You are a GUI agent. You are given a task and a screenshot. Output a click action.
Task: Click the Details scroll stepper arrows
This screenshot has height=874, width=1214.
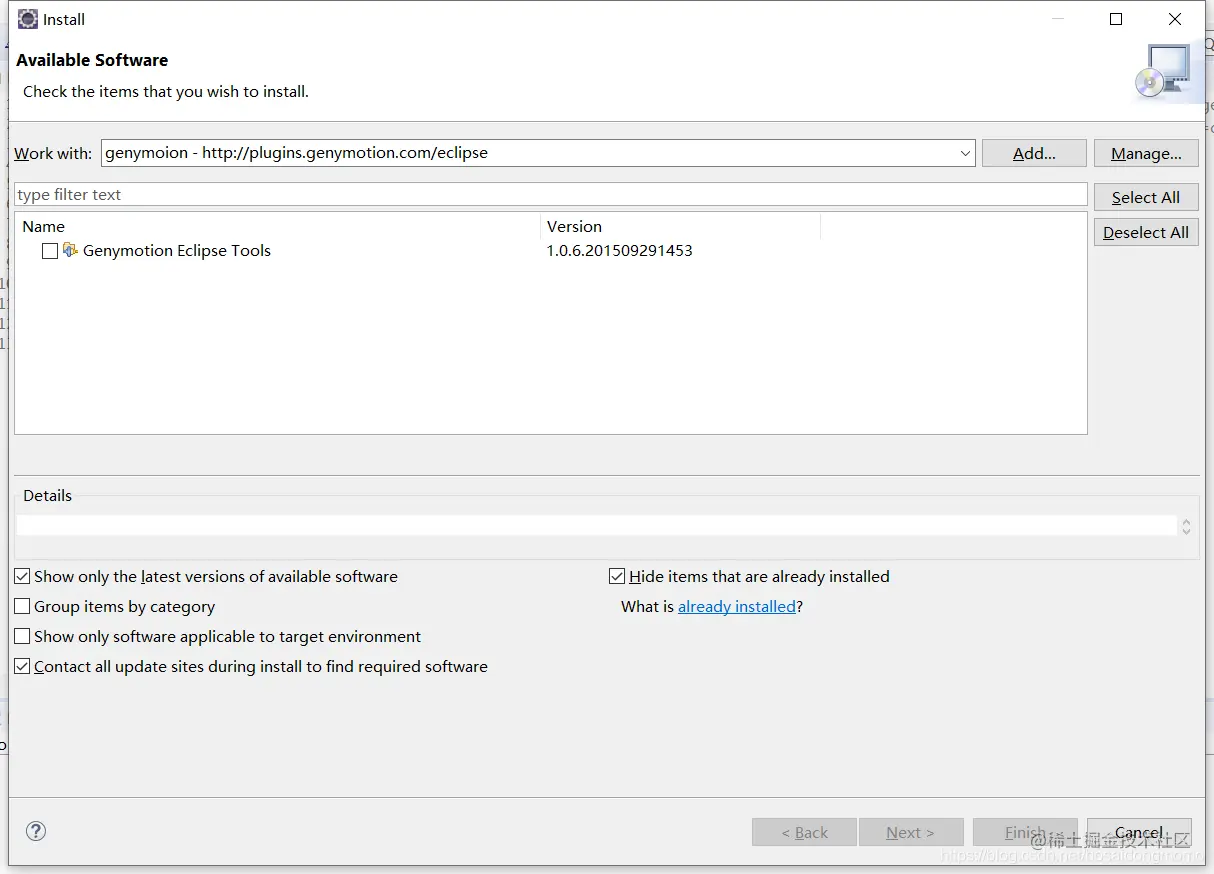pyautogui.click(x=1186, y=526)
